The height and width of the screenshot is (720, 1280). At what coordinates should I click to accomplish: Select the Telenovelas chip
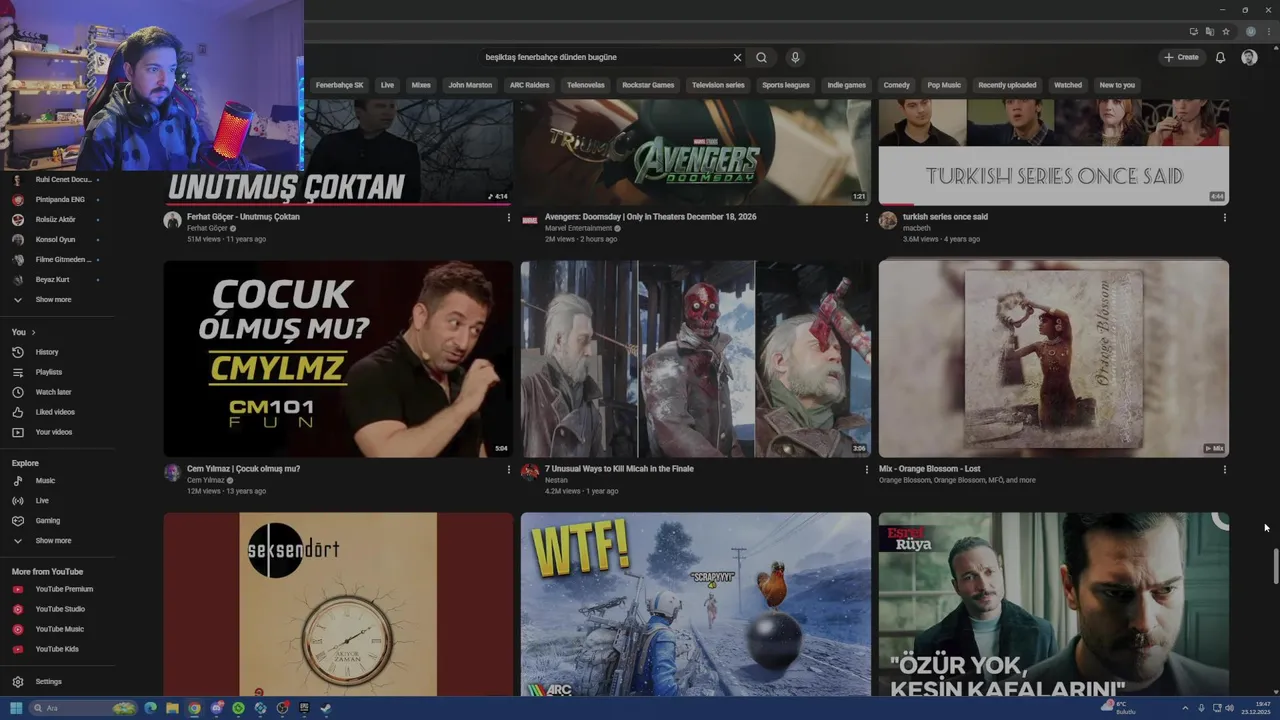[586, 85]
